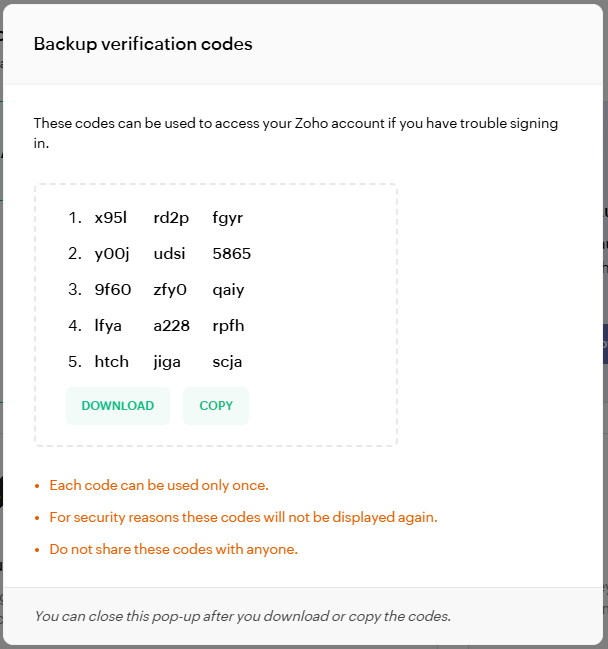Click the numeric code segment '5865'
The height and width of the screenshot is (649, 608).
232,254
